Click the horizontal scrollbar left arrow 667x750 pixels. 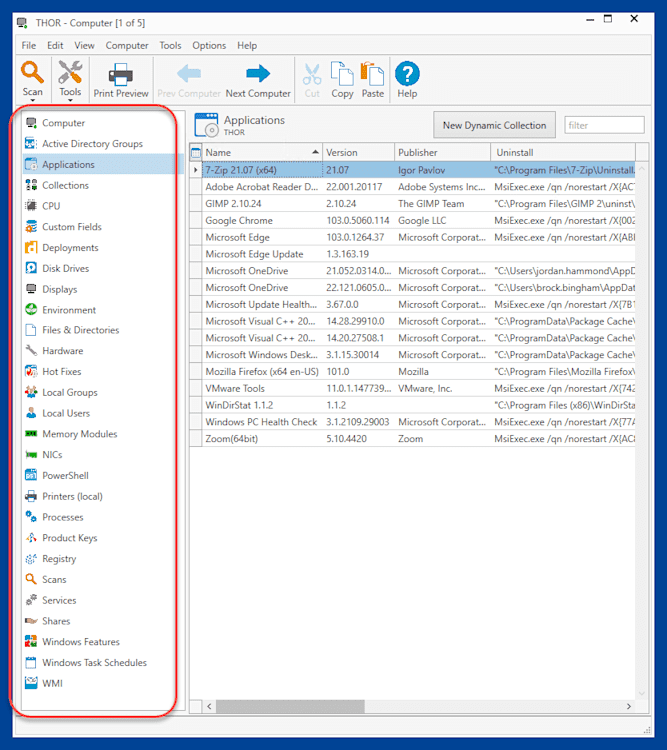click(209, 706)
